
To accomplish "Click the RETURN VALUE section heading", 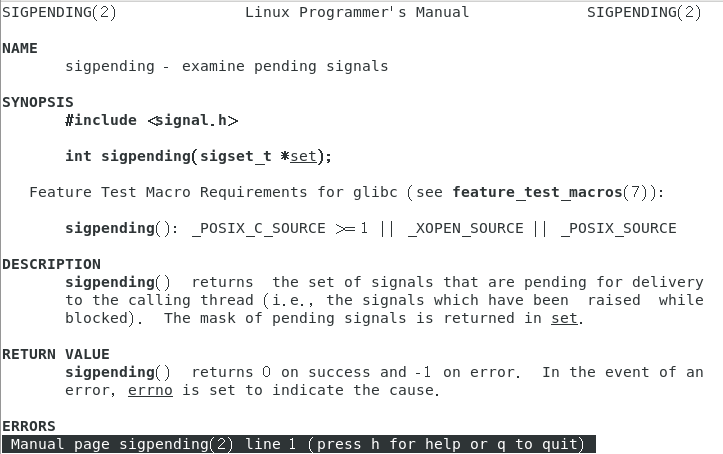I will [55, 354].
